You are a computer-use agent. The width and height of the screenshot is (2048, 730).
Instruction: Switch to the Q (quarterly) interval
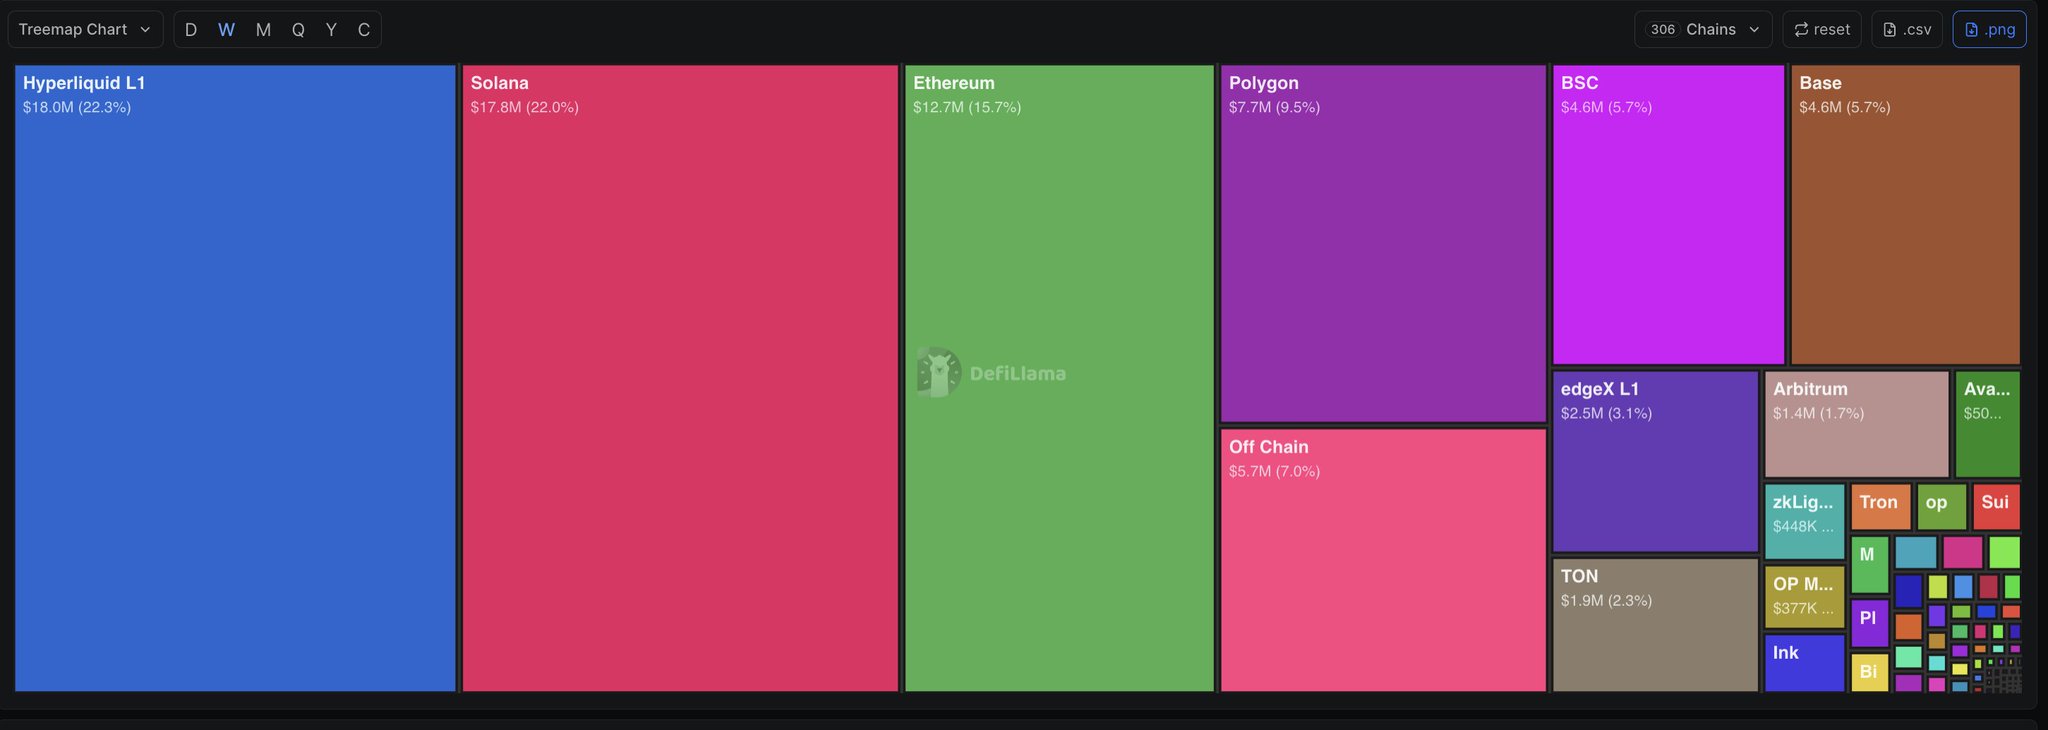point(298,30)
